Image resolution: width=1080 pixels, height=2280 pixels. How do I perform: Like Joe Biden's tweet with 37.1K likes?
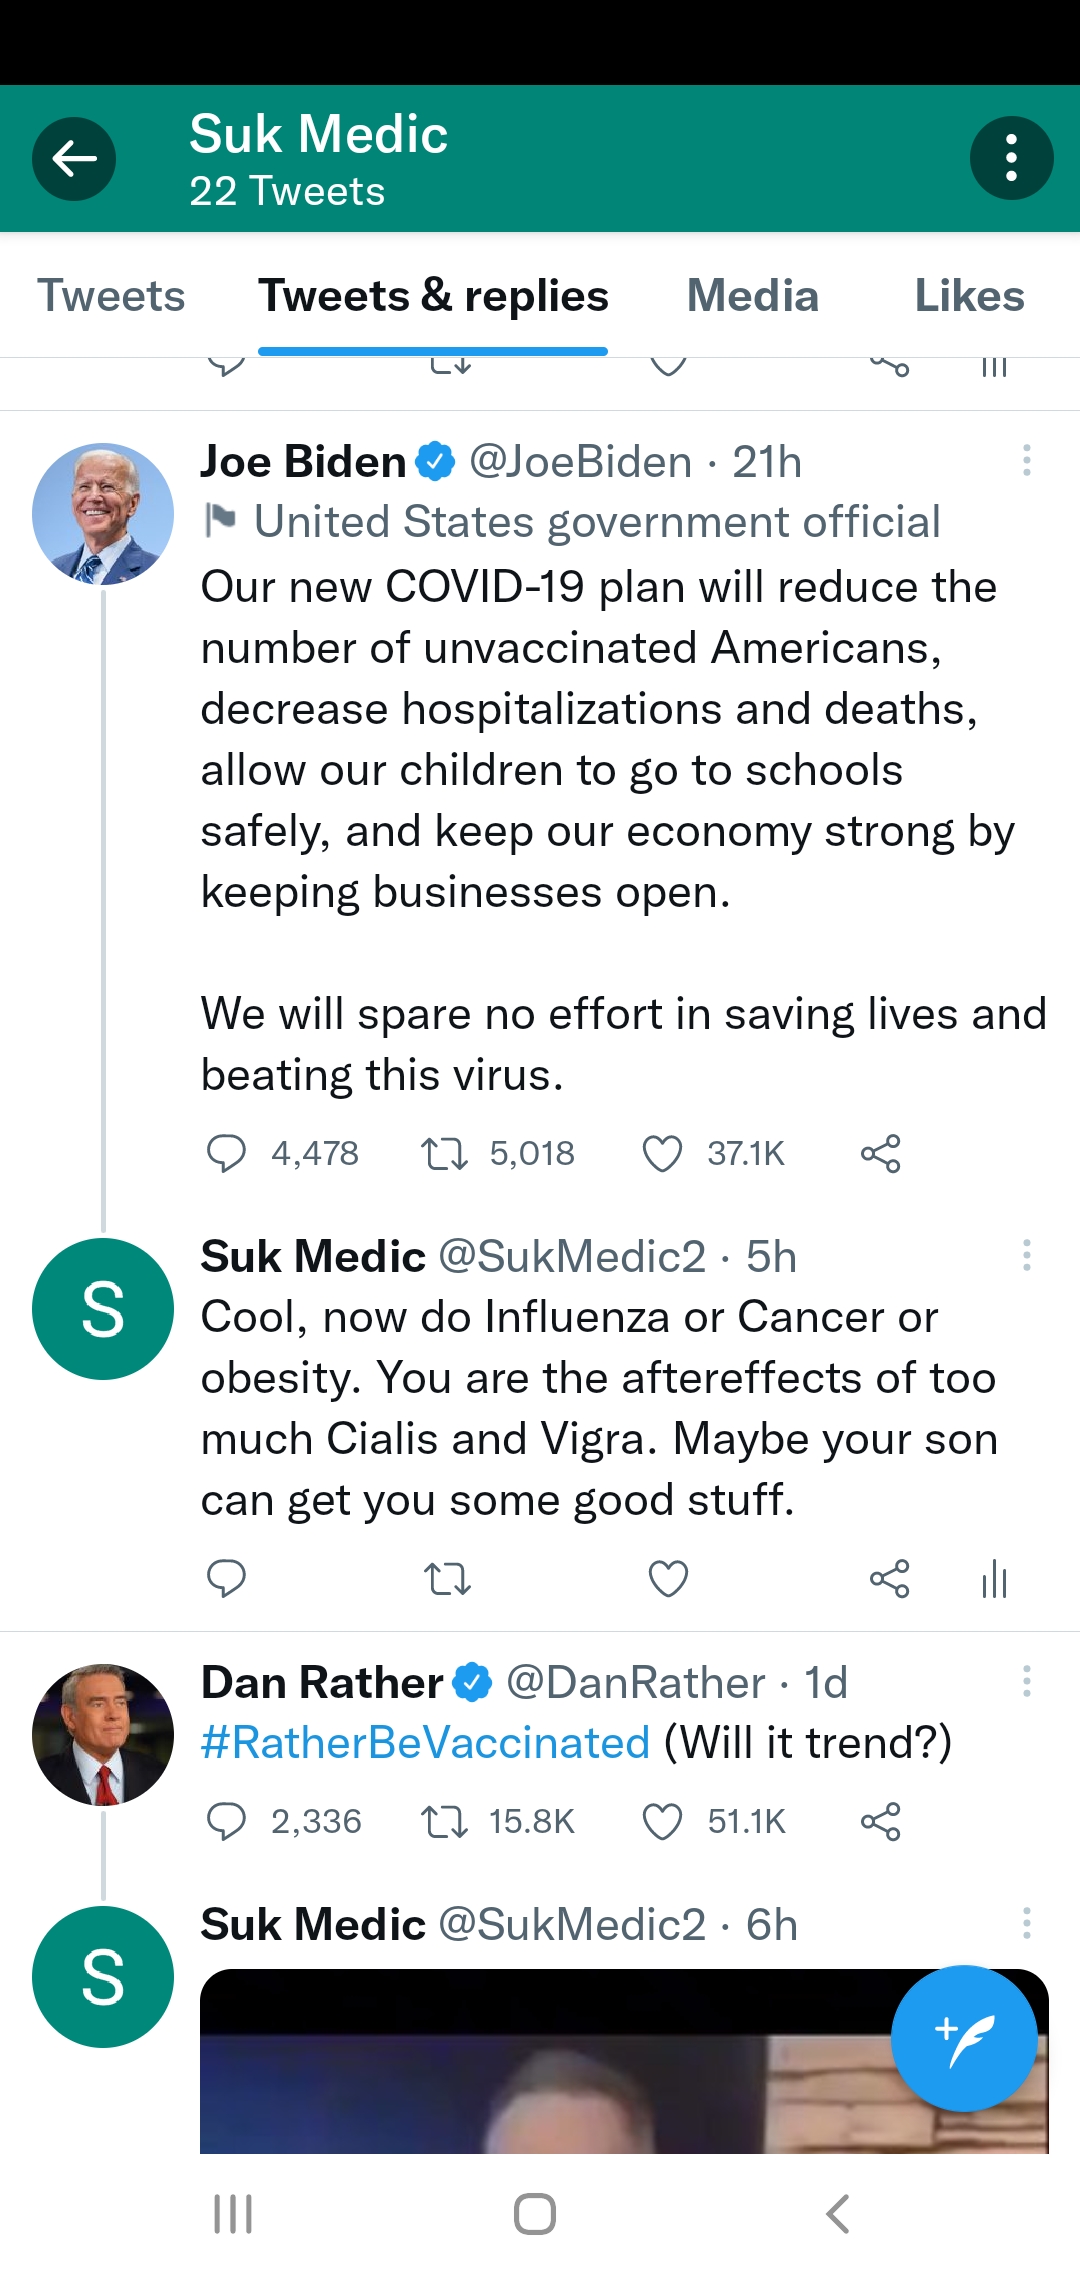[x=662, y=1153]
